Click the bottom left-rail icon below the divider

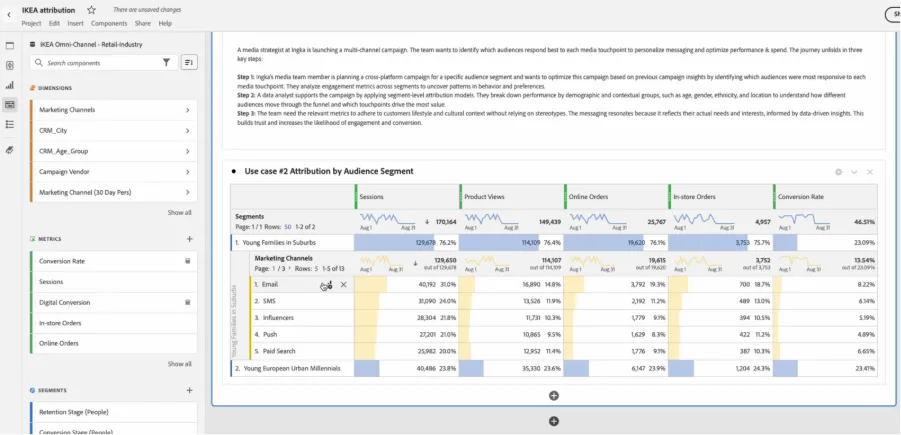[9, 150]
